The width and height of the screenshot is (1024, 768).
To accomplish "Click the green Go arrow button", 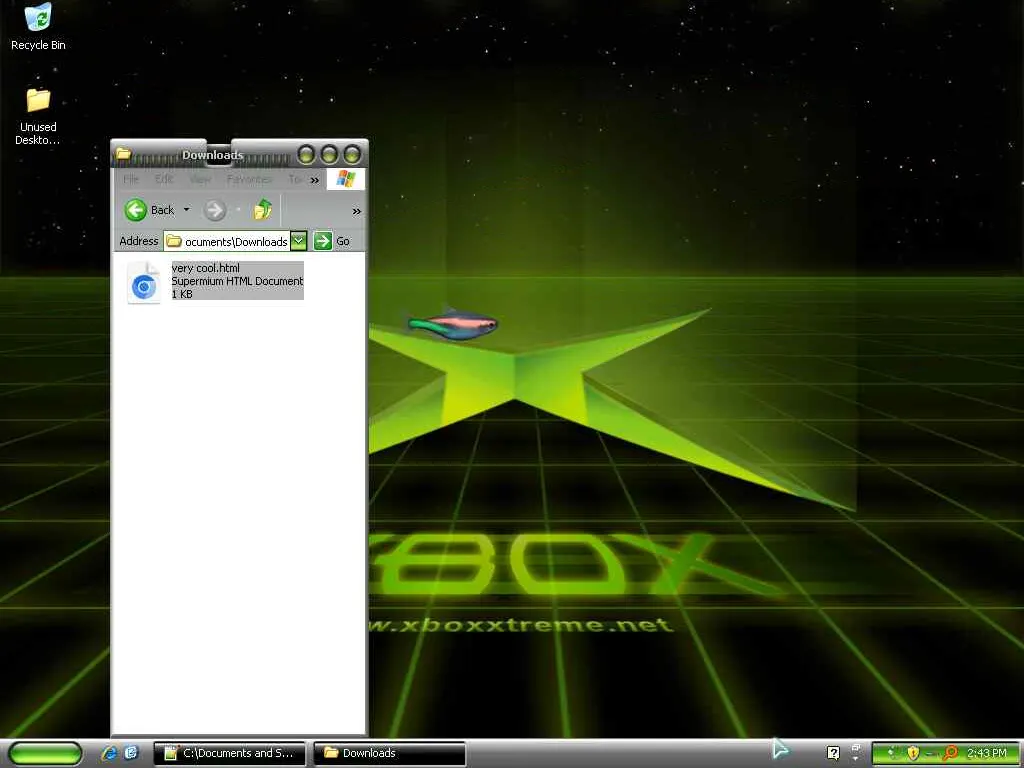I will click(x=323, y=241).
